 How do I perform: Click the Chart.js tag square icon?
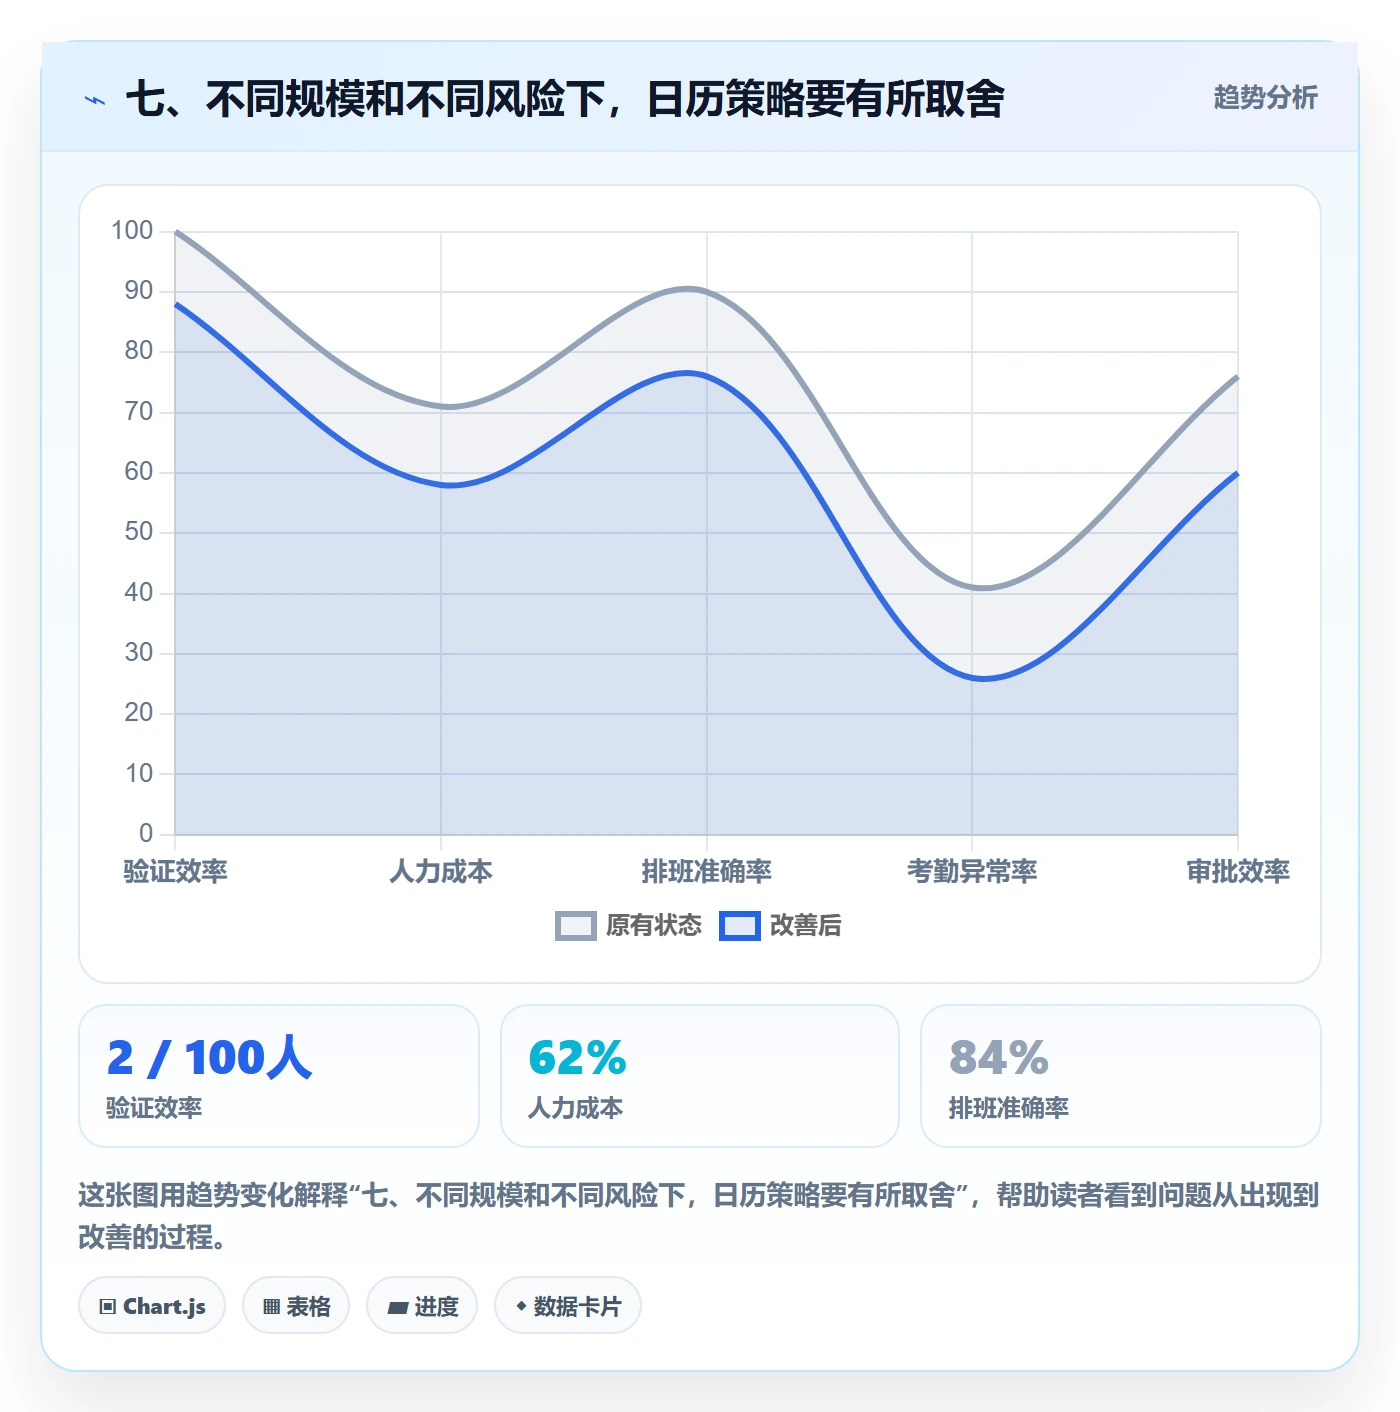[x=108, y=1307]
